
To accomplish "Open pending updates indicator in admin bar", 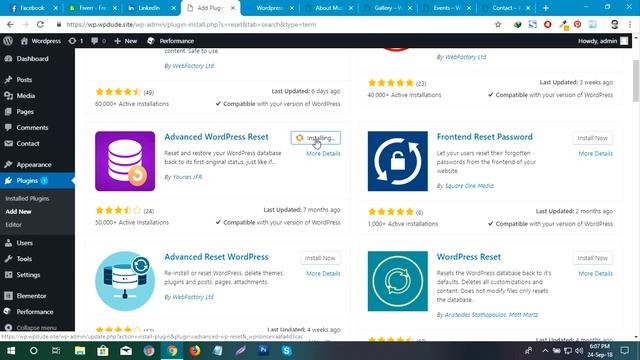I will click(x=76, y=41).
